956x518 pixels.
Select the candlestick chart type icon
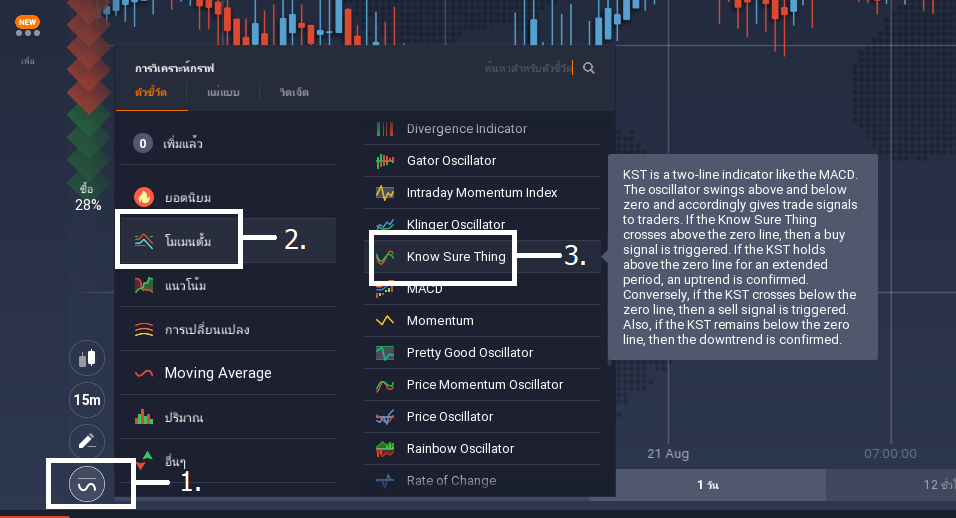click(x=87, y=358)
